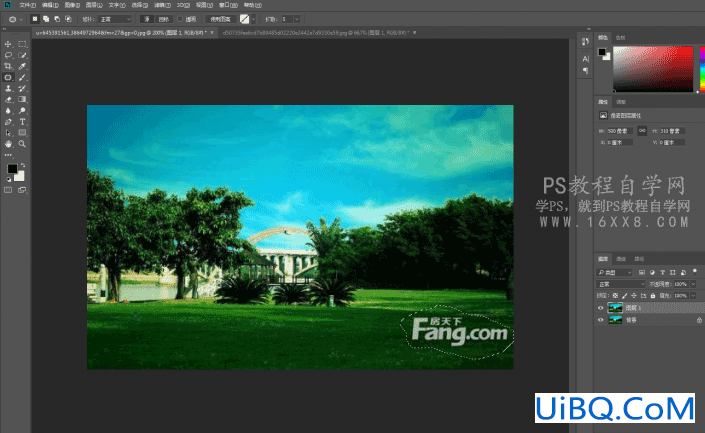
Task: Select the Gradient tool
Action: (x=22, y=99)
